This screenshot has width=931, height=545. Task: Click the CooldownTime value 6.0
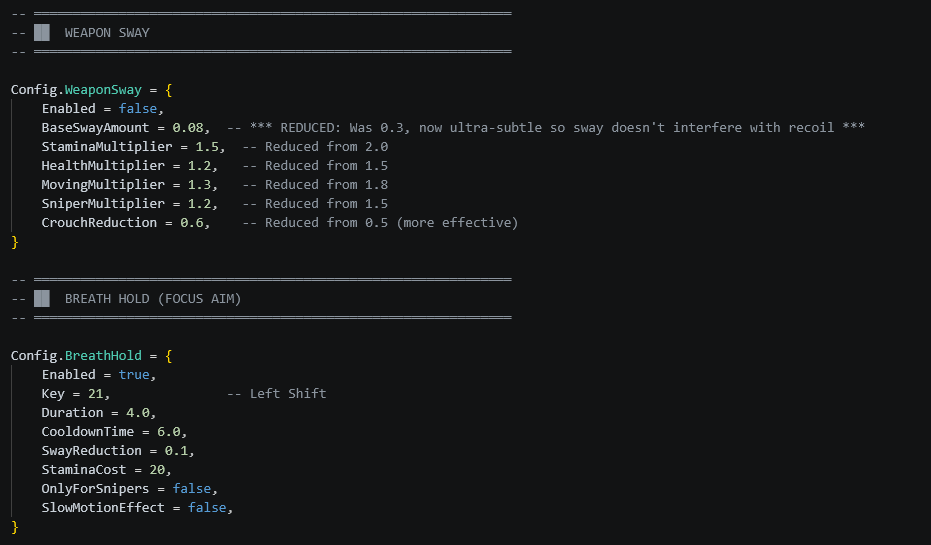169,432
